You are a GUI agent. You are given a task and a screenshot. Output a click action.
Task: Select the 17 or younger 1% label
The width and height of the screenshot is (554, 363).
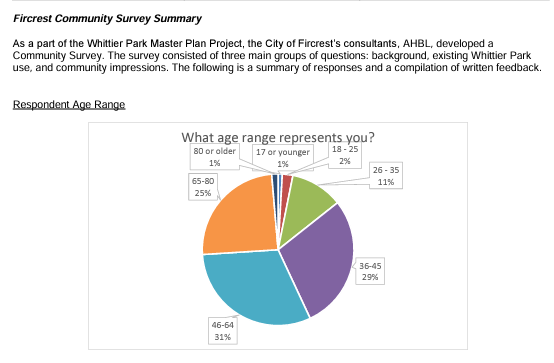[283, 158]
